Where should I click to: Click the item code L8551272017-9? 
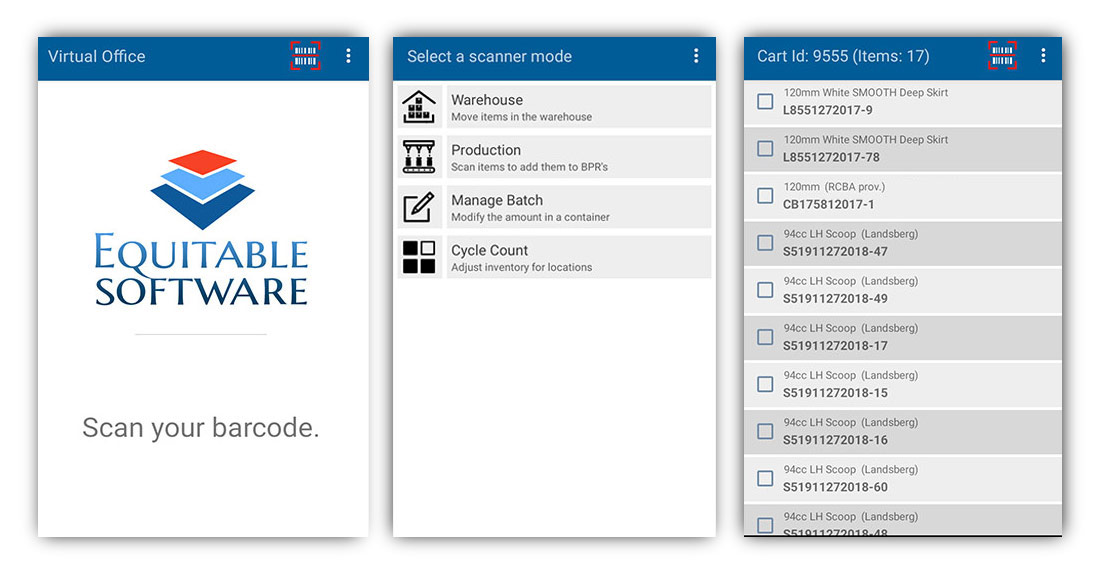coord(828,110)
